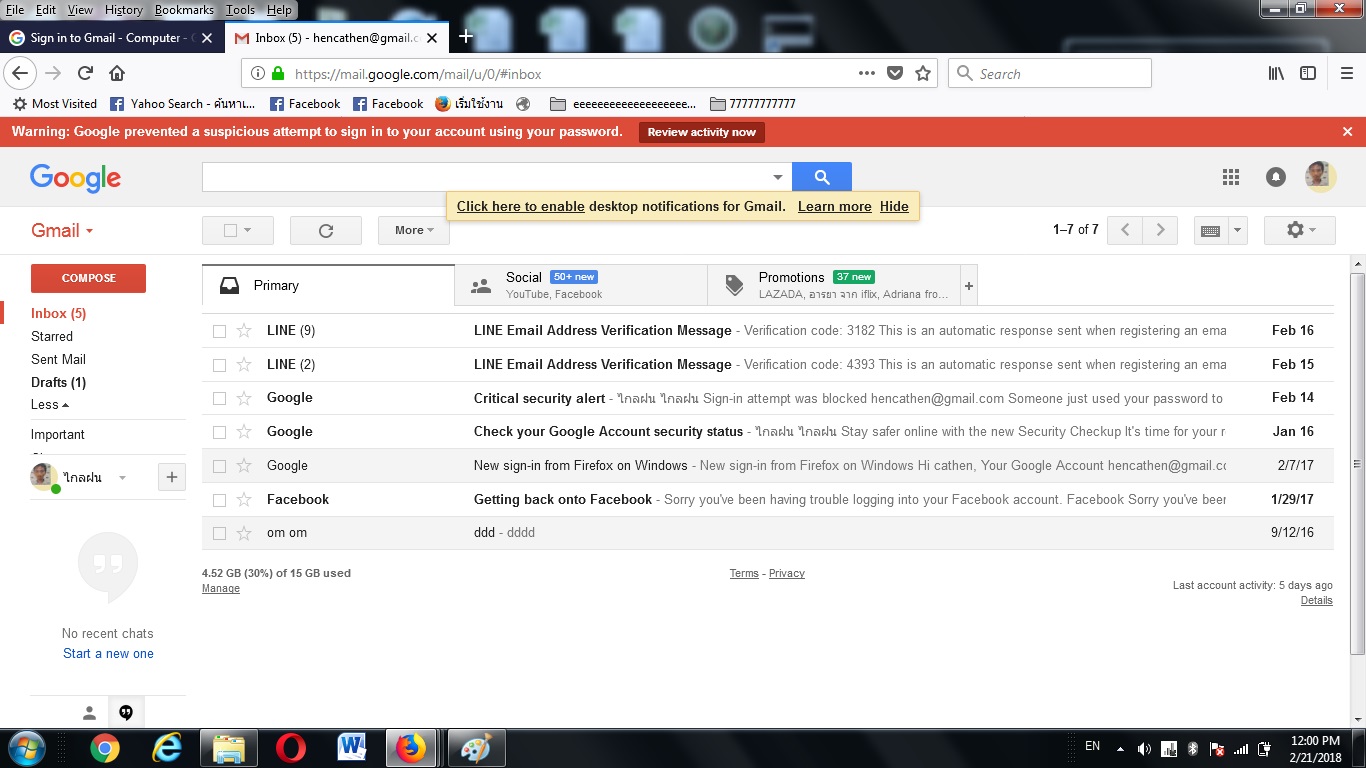Click Review activity now button
Image resolution: width=1366 pixels, height=768 pixels.
702,132
